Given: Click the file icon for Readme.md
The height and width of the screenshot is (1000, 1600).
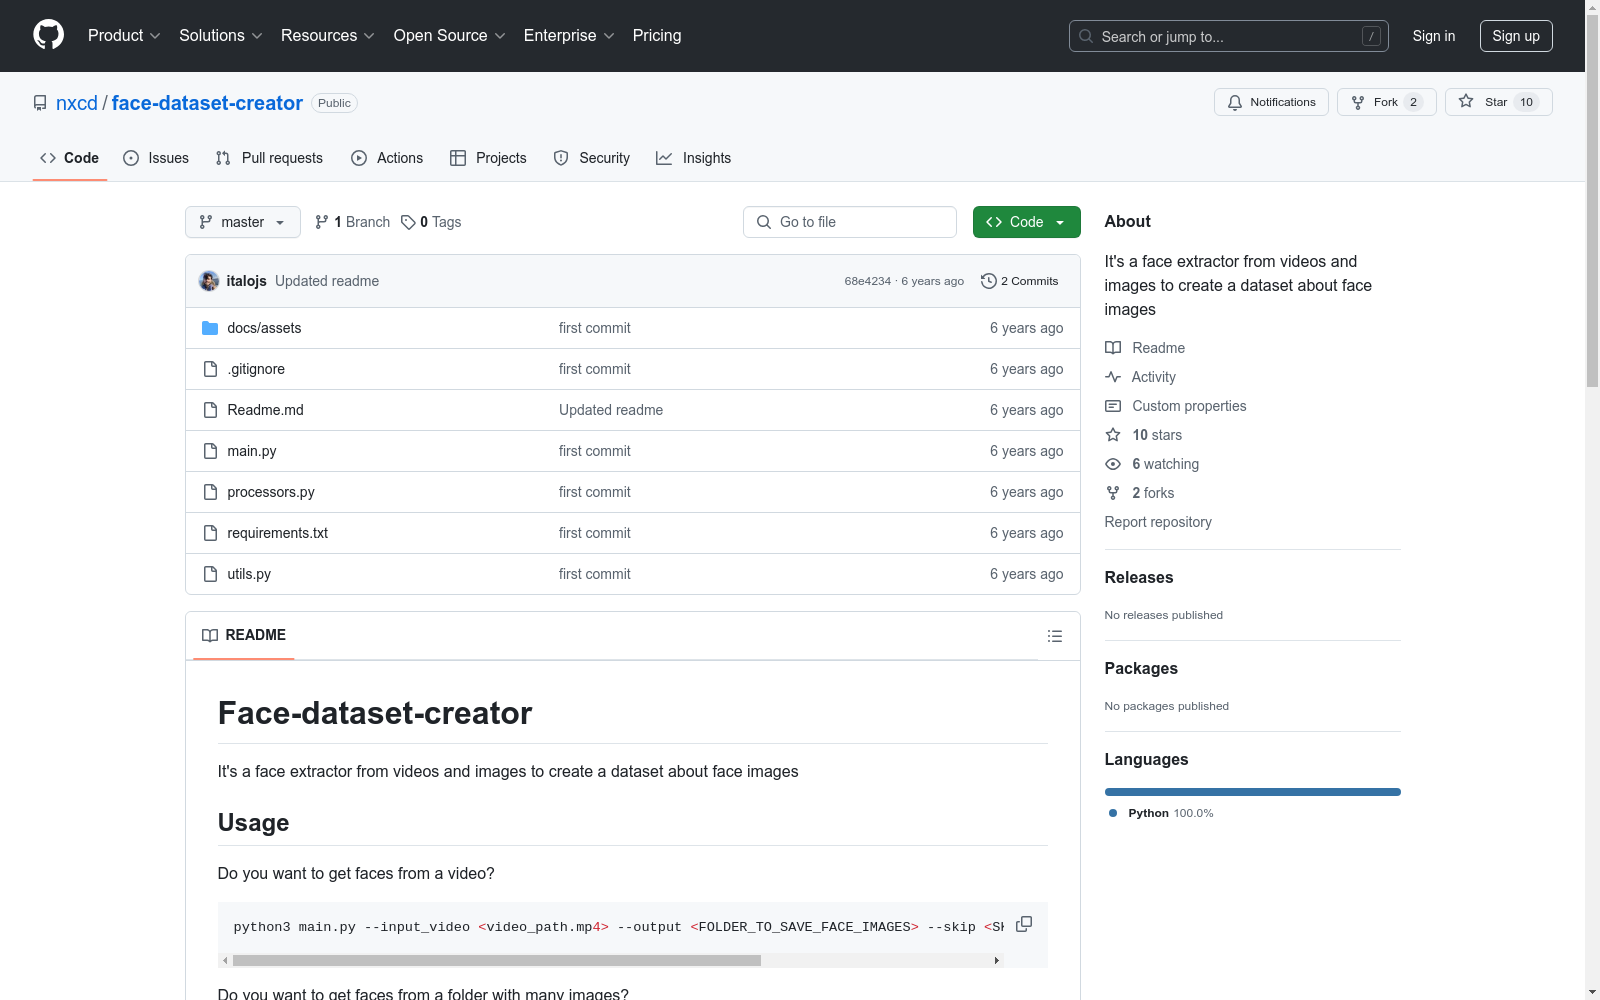Looking at the screenshot, I should click(210, 410).
